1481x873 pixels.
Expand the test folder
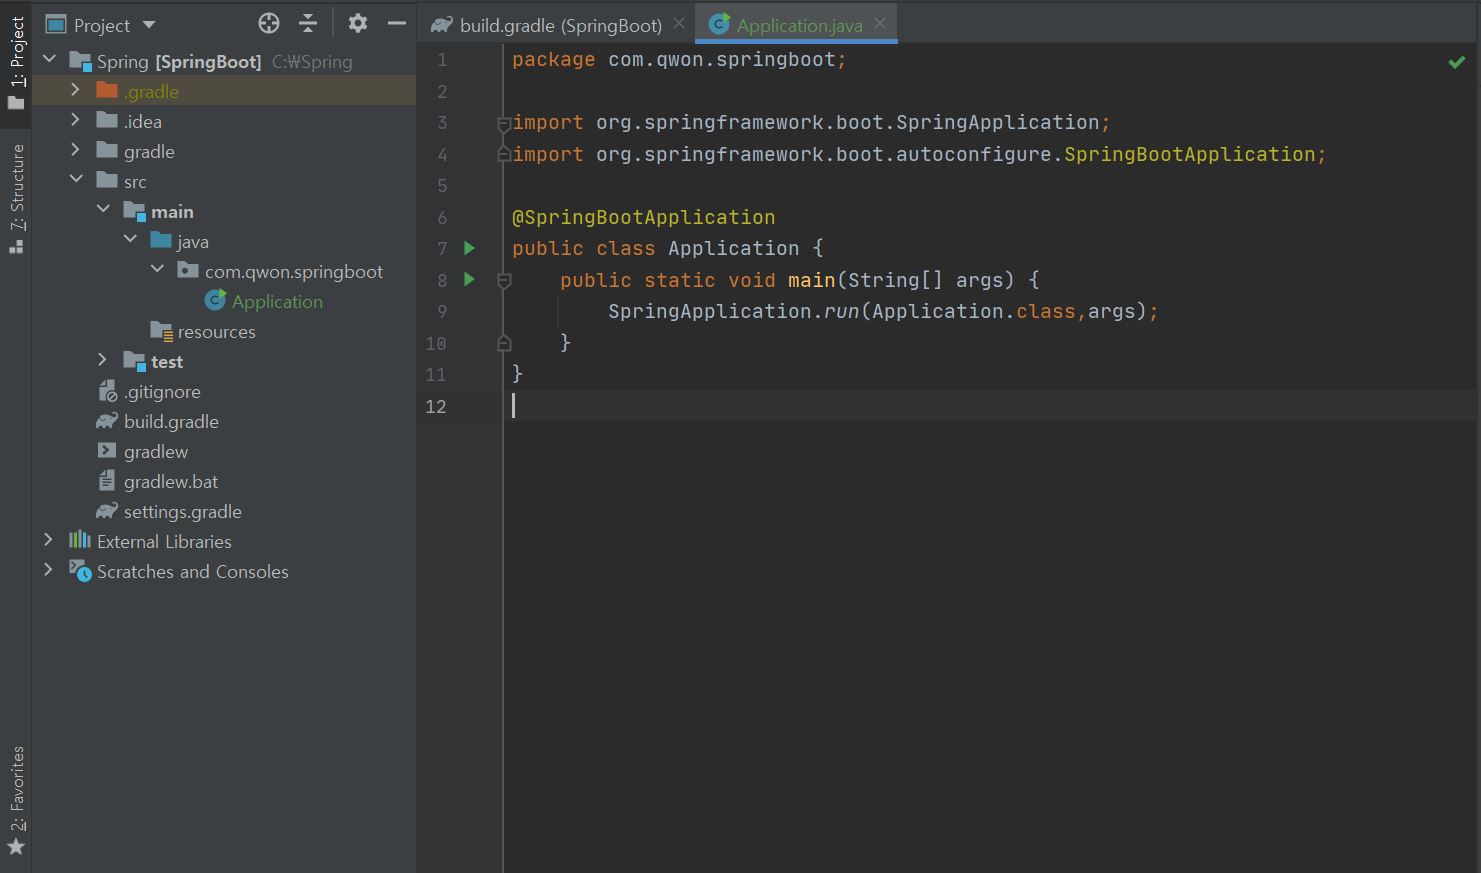103,360
